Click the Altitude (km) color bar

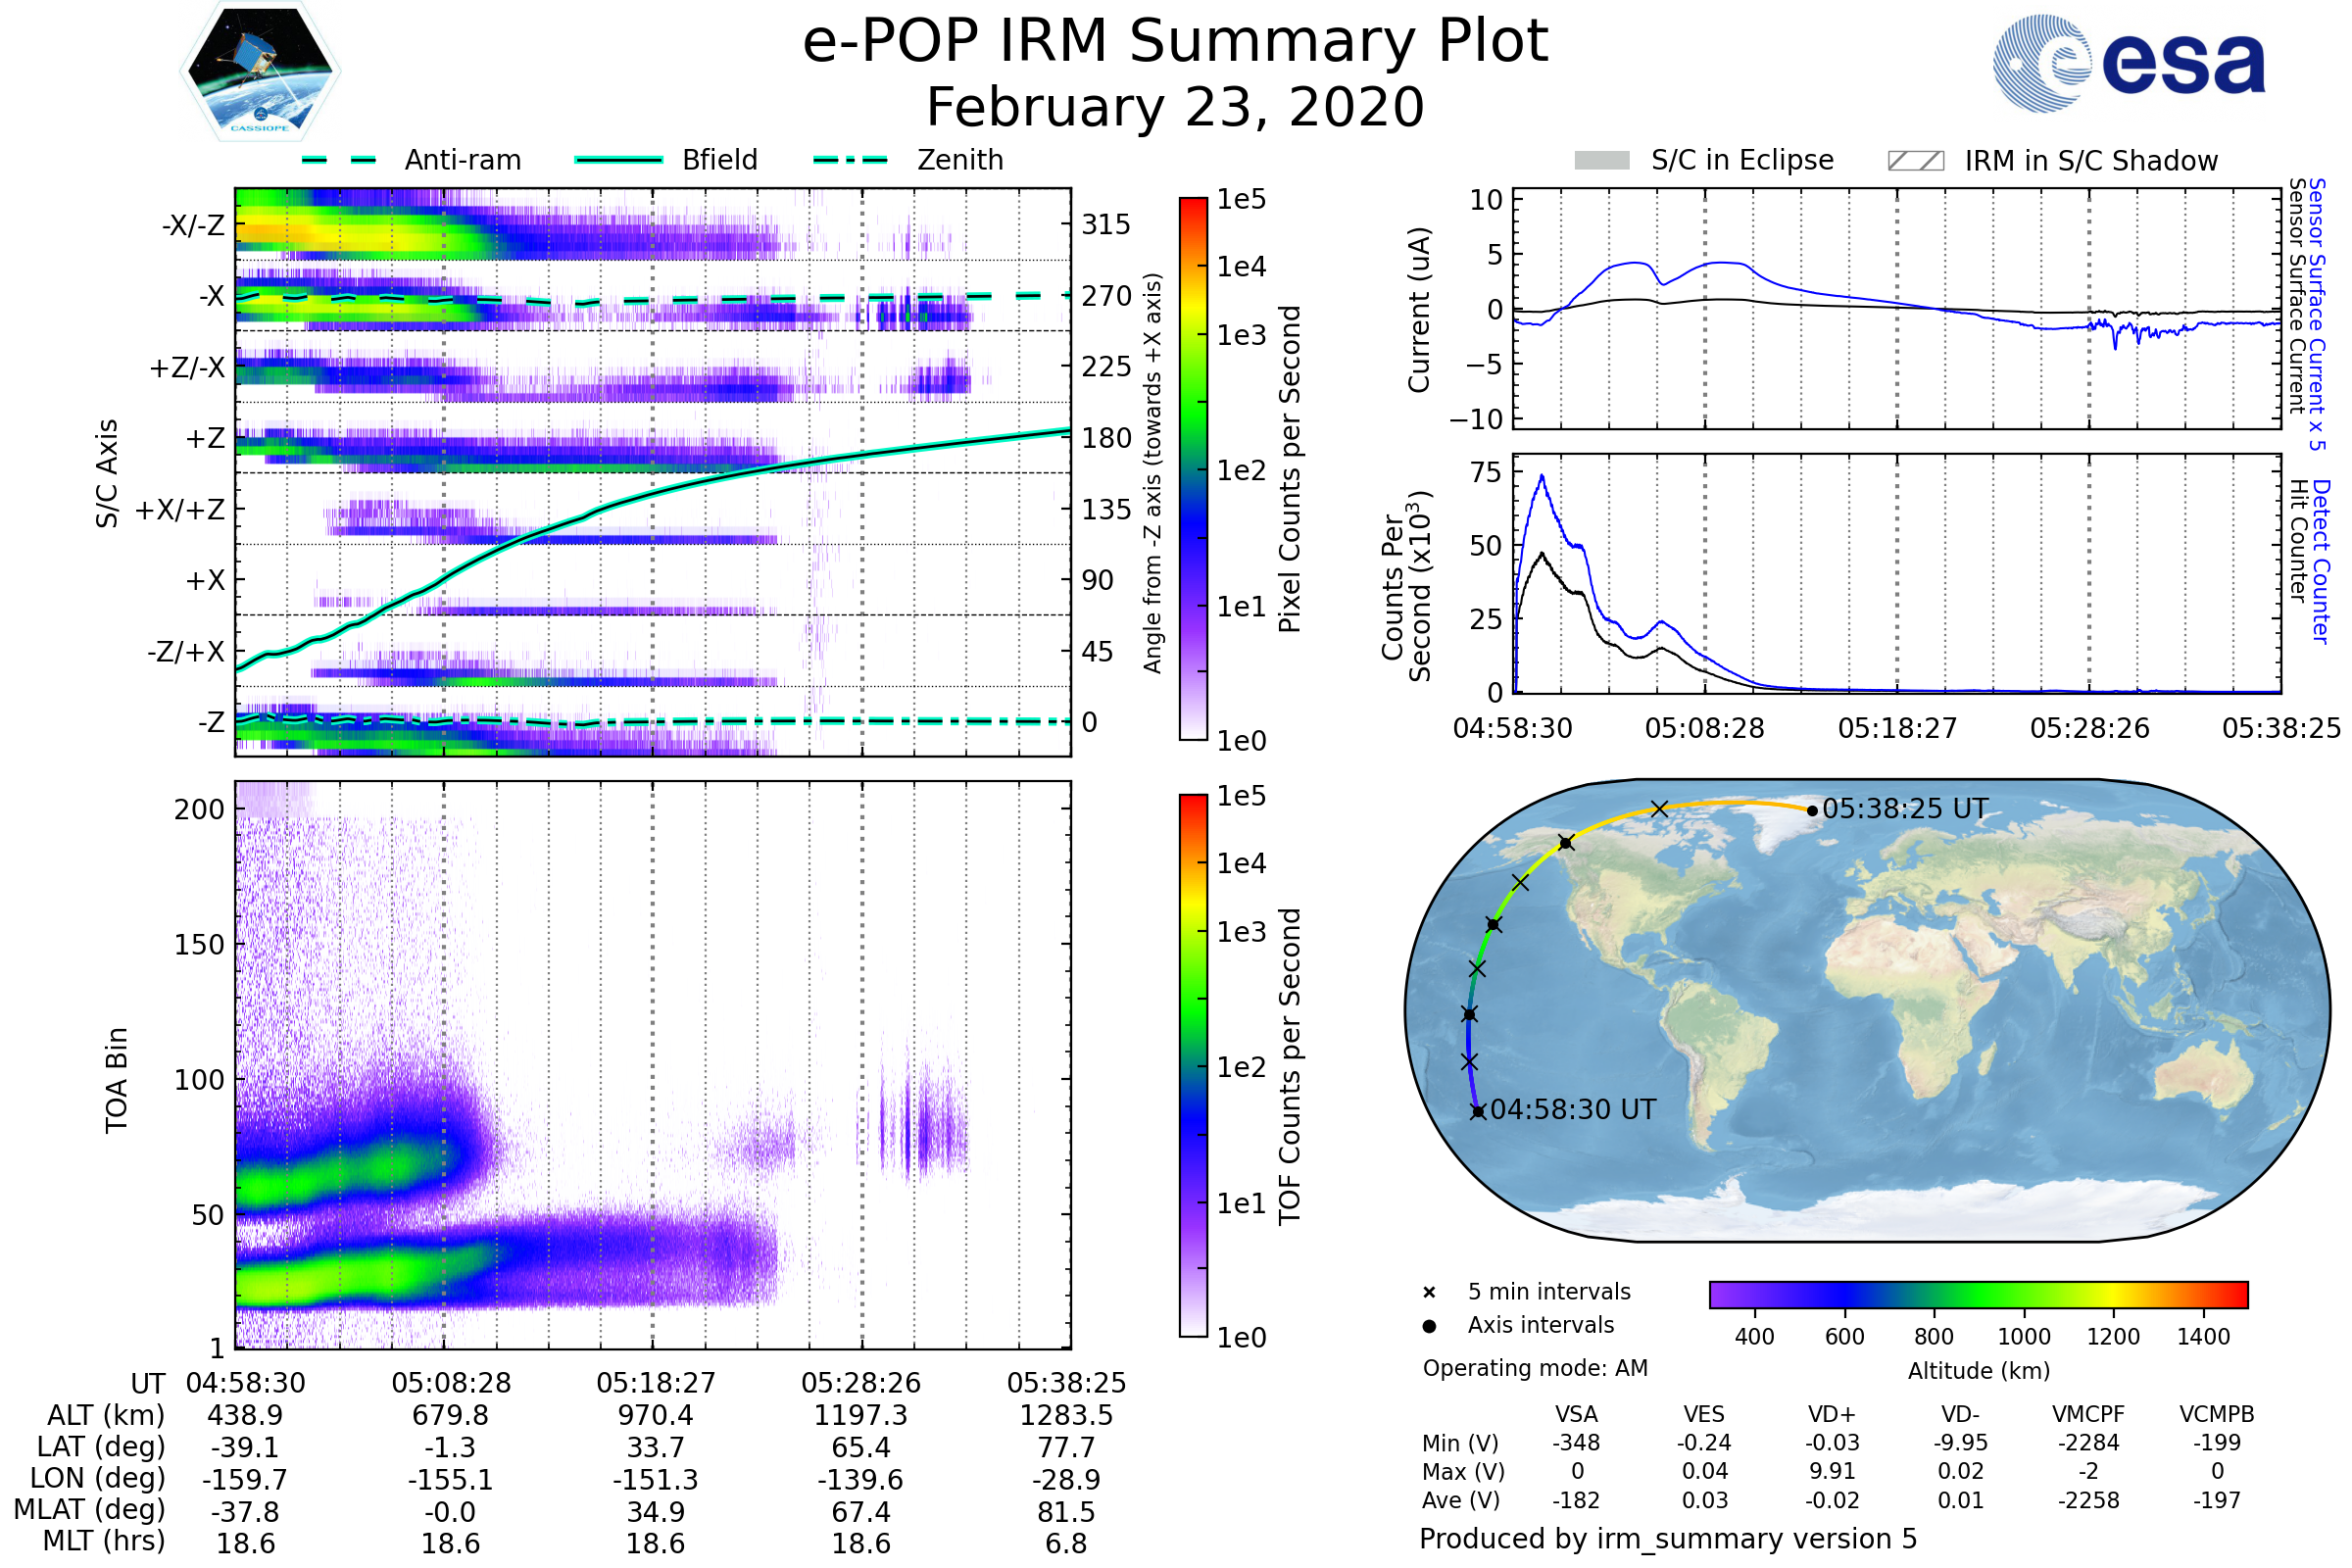[x=1978, y=1294]
